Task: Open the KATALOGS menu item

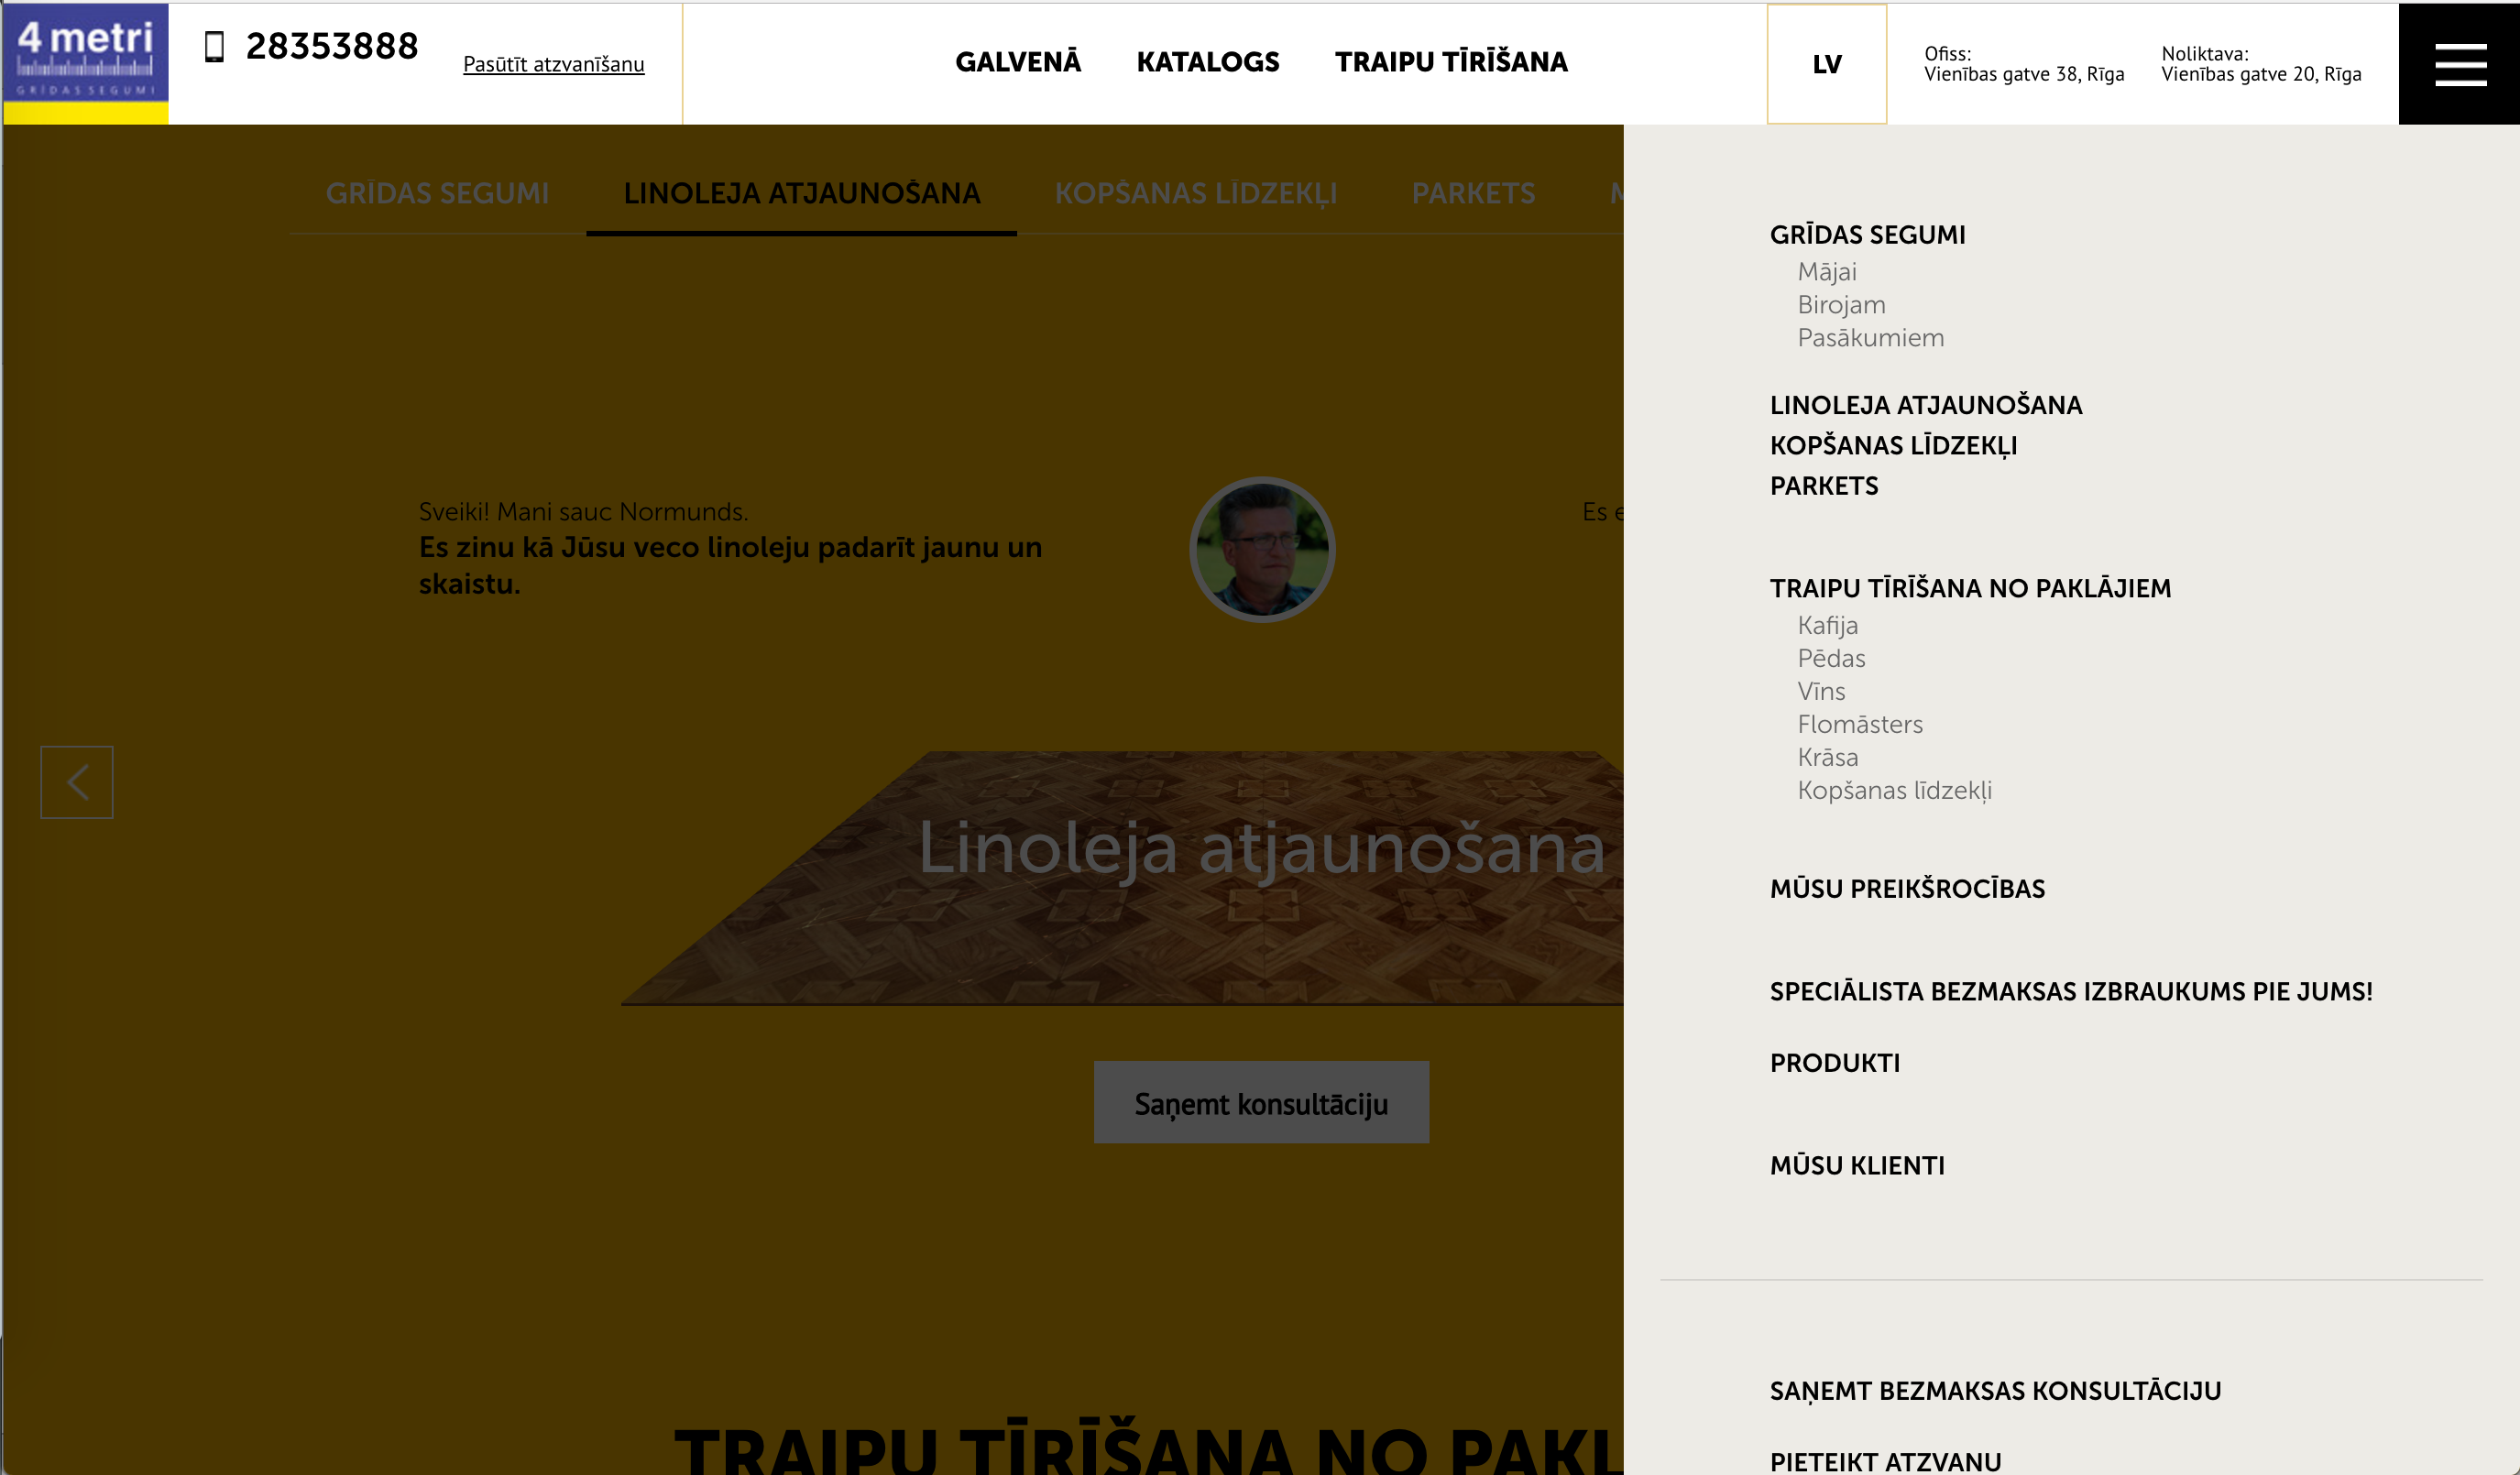Action: (x=1208, y=62)
